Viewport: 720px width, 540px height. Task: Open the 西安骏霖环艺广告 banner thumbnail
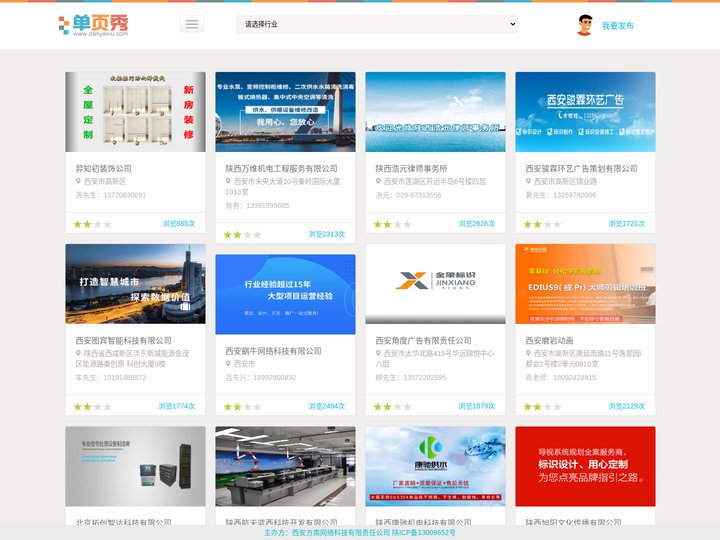(585, 112)
